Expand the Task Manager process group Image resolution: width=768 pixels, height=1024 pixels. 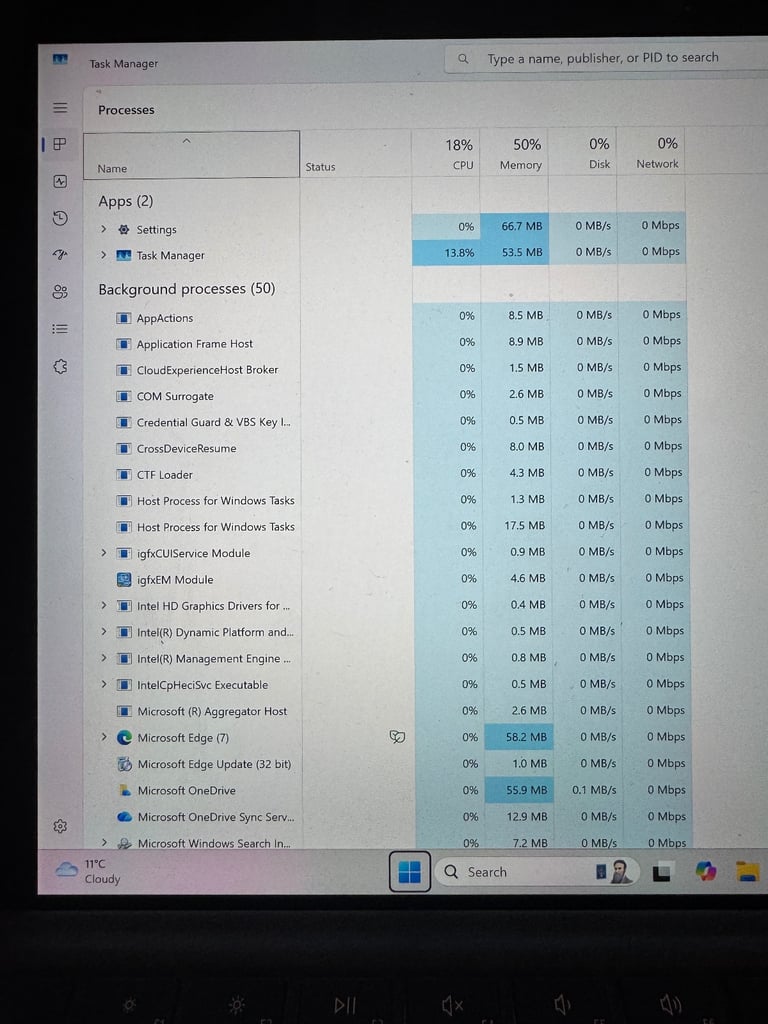tap(103, 255)
